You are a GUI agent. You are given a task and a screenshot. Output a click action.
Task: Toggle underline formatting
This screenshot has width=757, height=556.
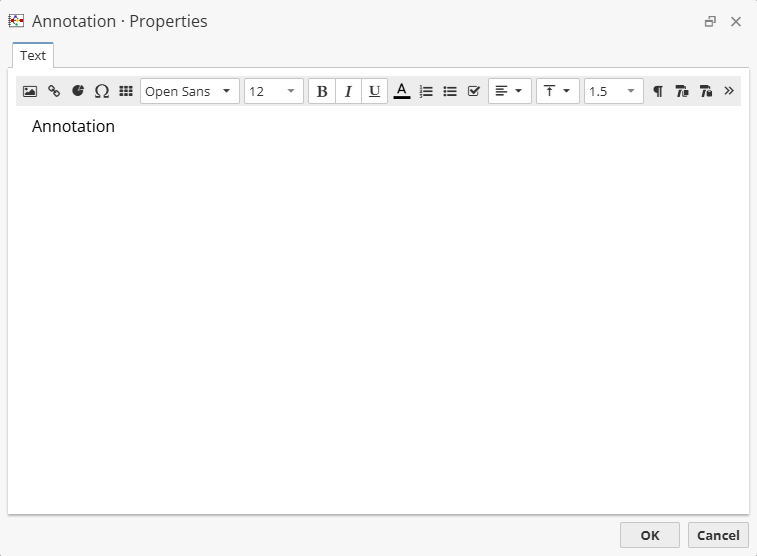(x=374, y=91)
